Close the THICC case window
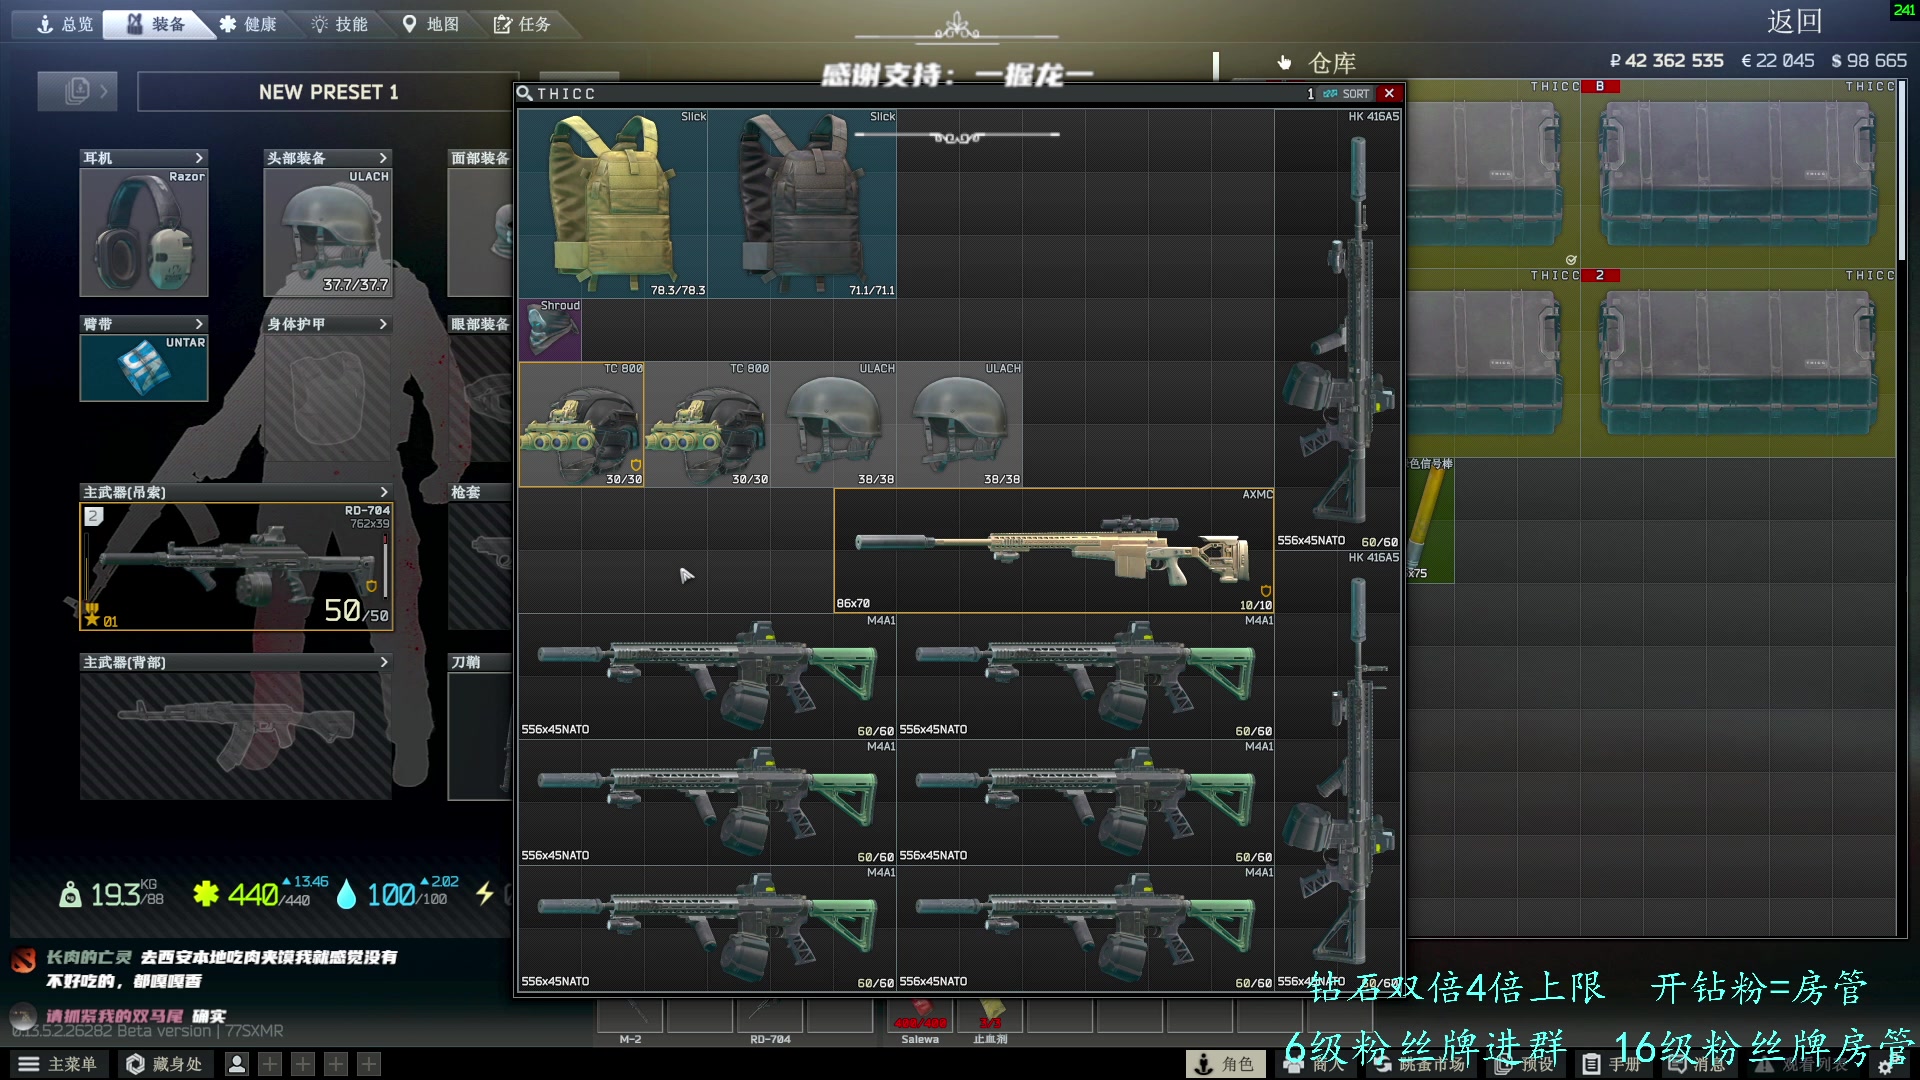The height and width of the screenshot is (1080, 1920). click(x=1389, y=93)
